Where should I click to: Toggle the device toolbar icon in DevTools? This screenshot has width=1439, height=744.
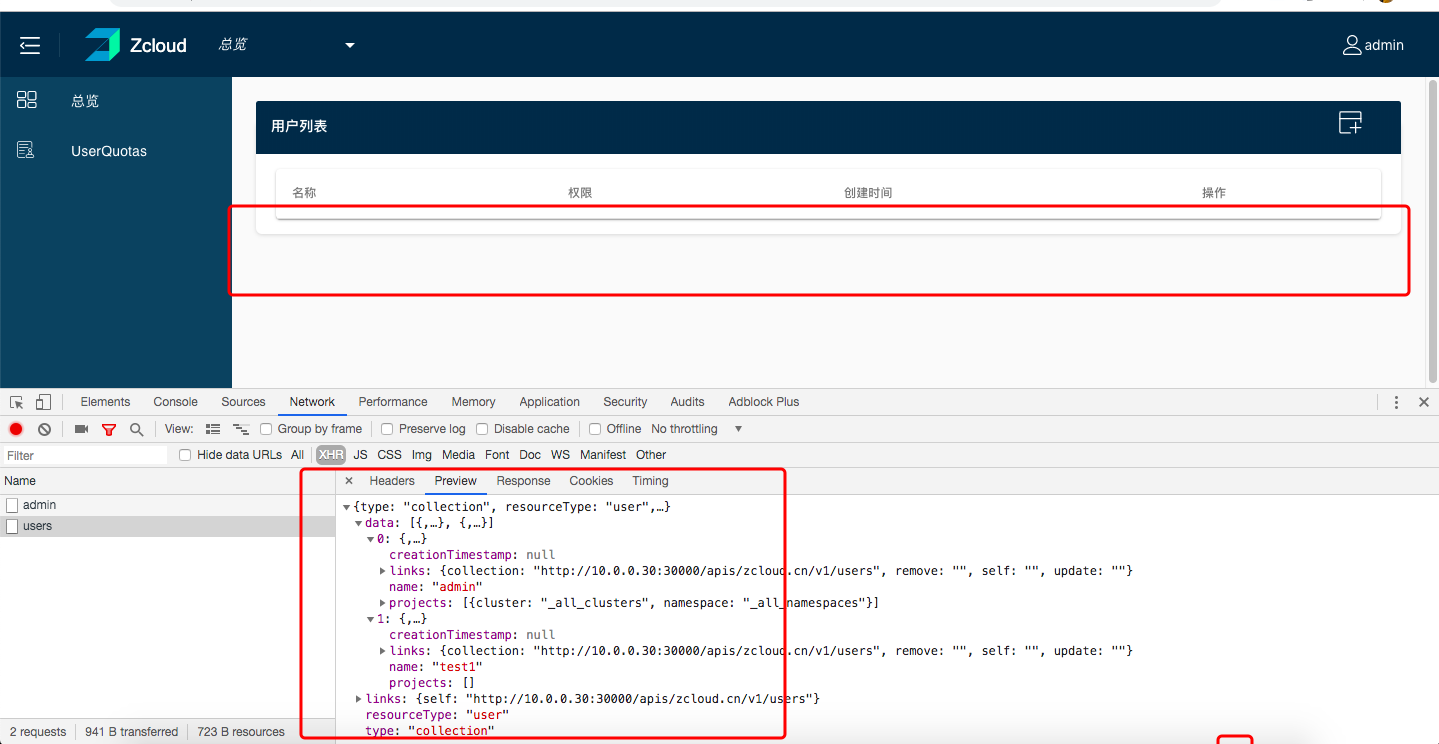coord(43,402)
